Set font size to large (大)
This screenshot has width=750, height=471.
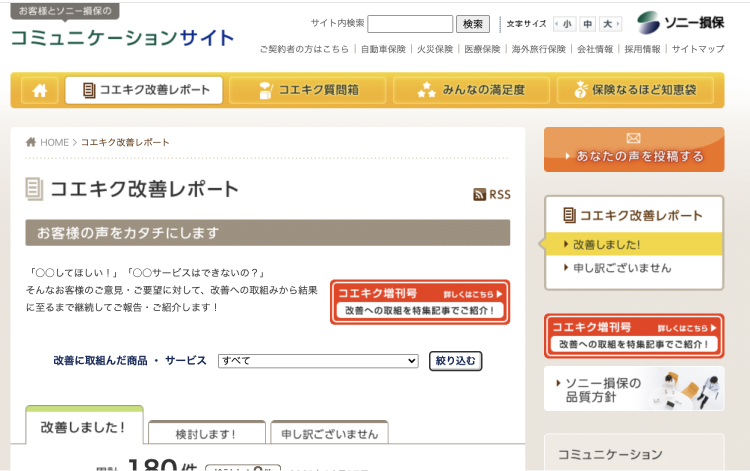(x=607, y=24)
